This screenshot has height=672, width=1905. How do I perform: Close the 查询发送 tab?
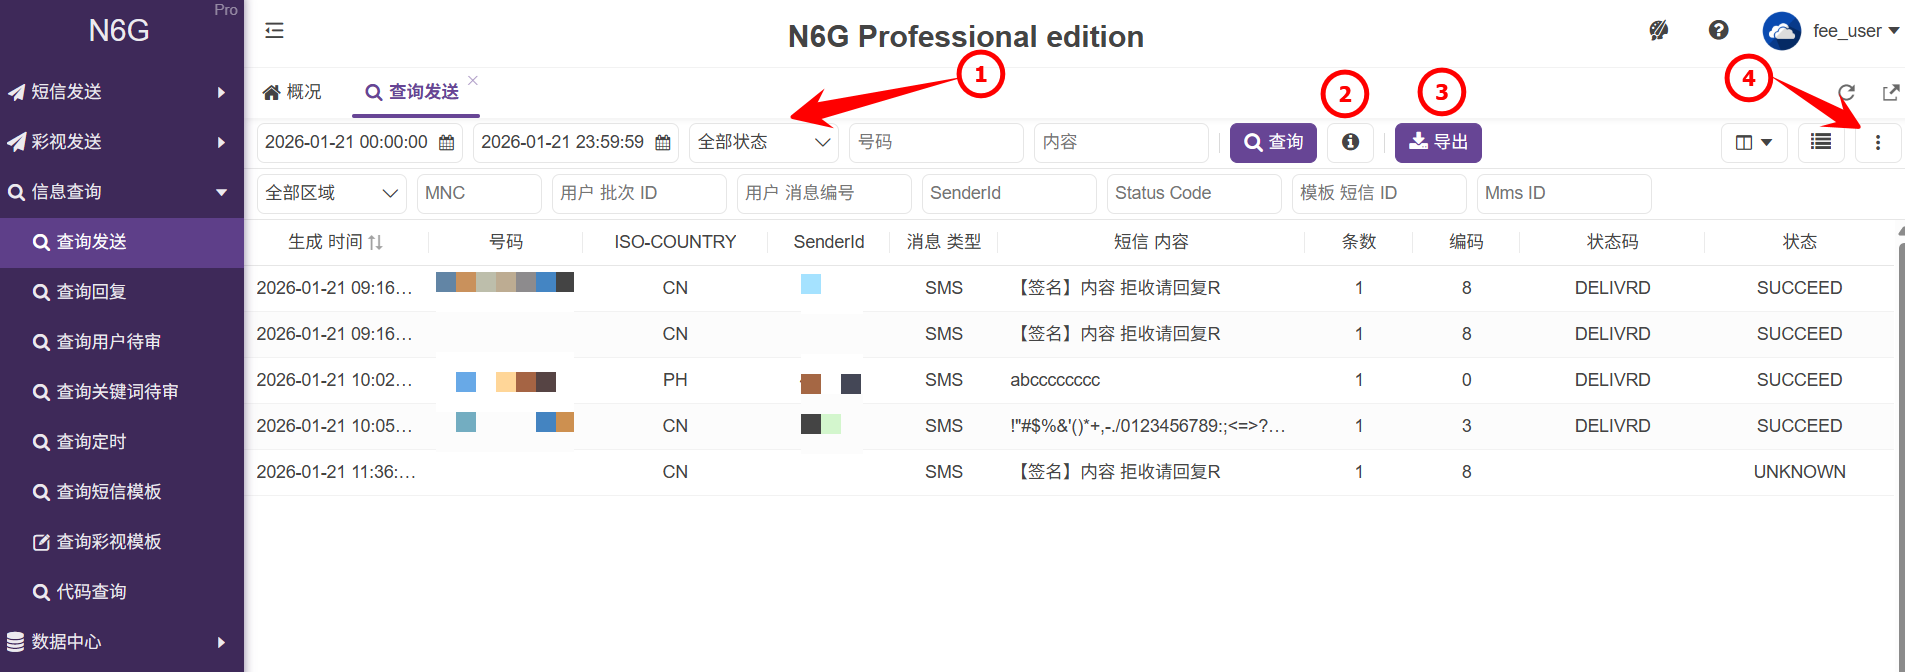(x=473, y=81)
